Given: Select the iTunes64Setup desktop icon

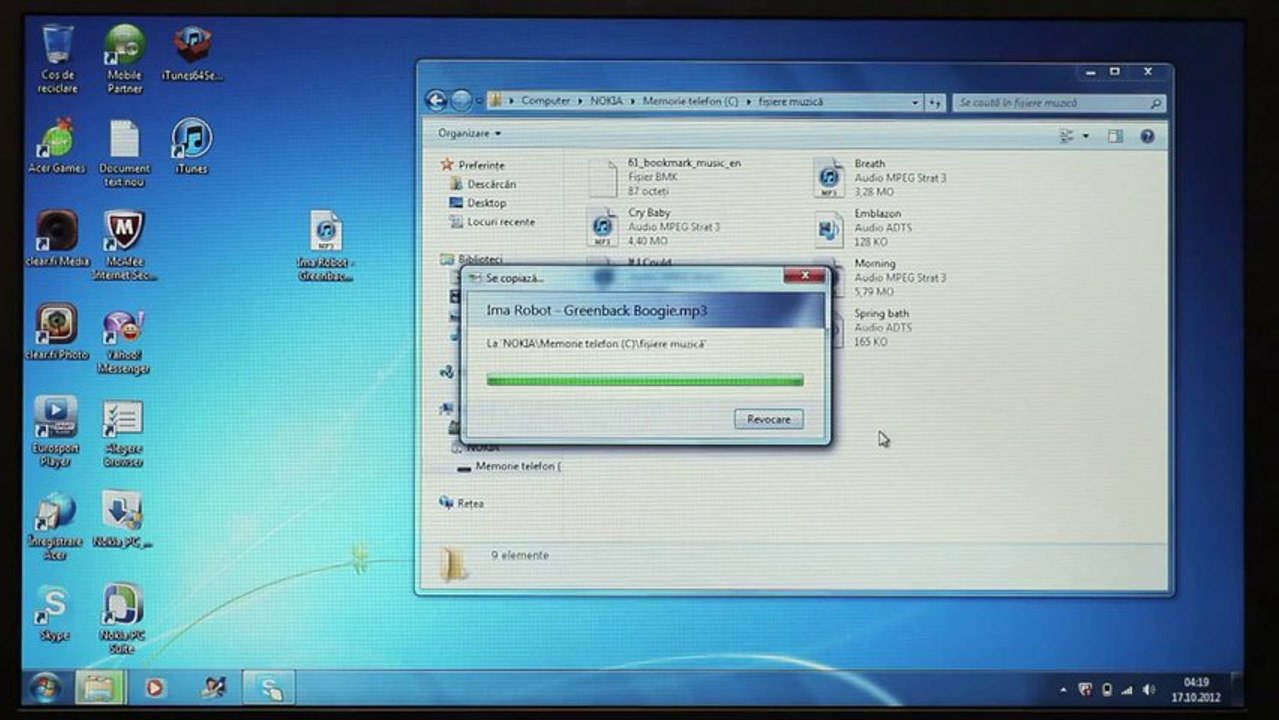Looking at the screenshot, I should [x=192, y=54].
